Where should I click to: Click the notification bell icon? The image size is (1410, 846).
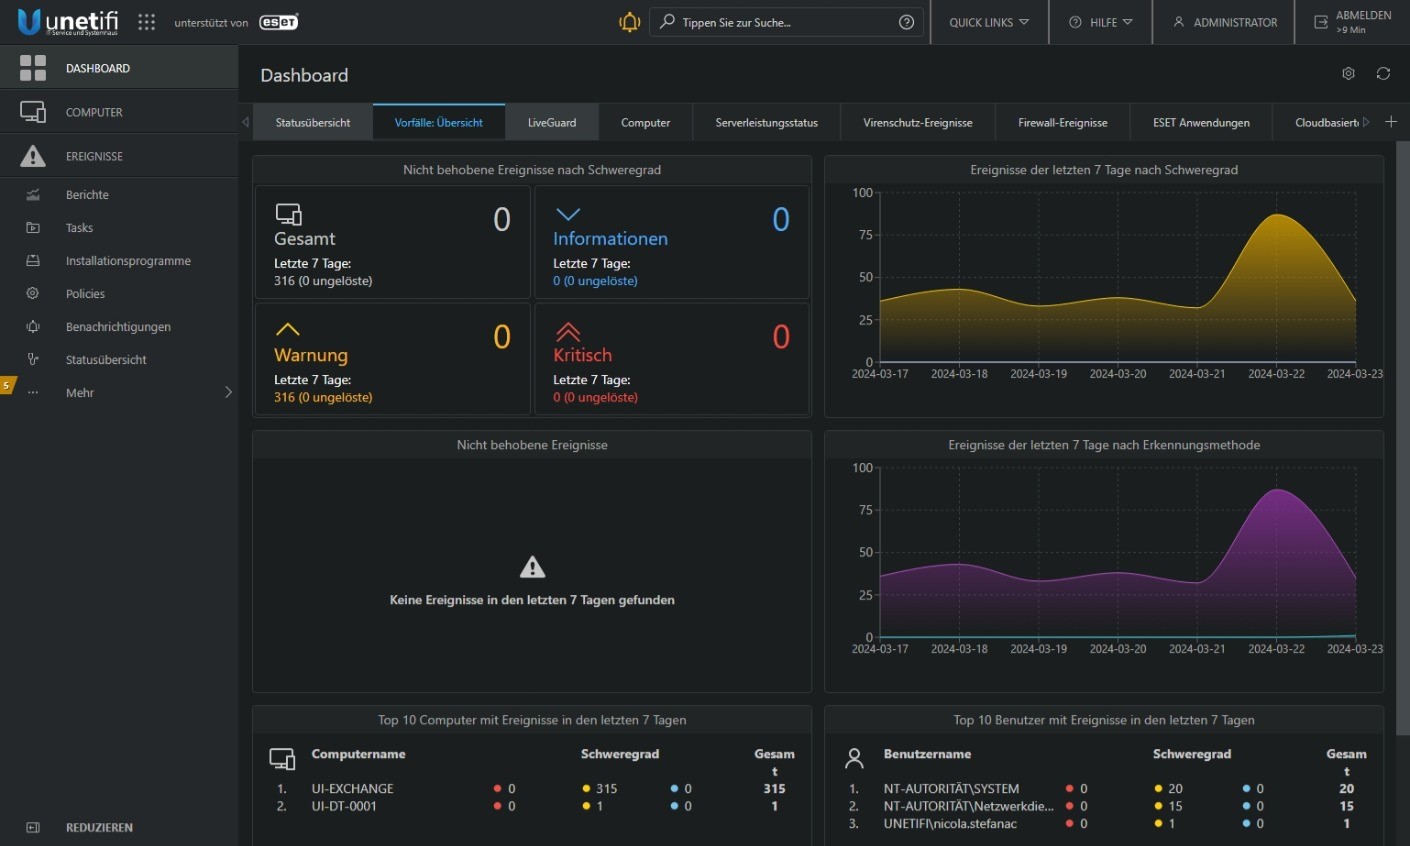[x=629, y=22]
